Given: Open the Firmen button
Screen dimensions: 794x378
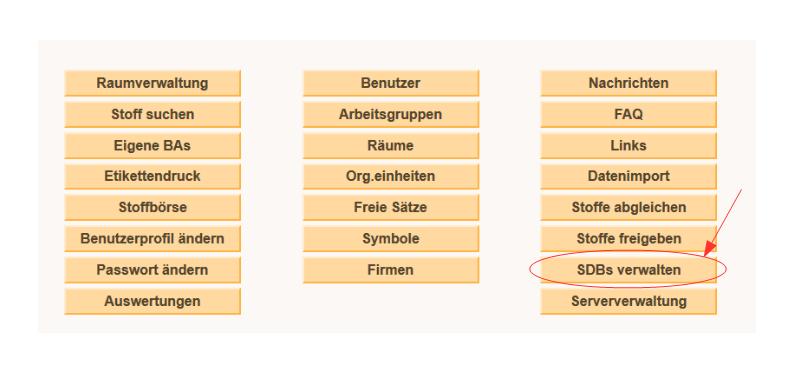Looking at the screenshot, I should coord(391,270).
